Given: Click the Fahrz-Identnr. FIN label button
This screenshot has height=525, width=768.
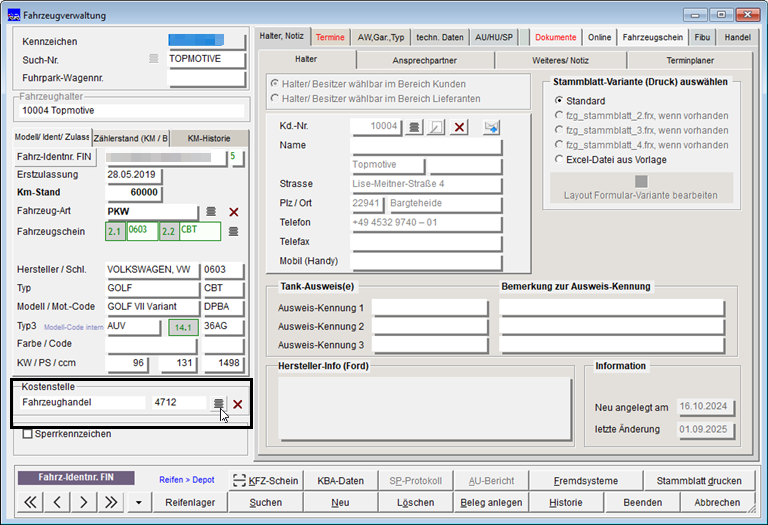Looking at the screenshot, I should point(54,157).
